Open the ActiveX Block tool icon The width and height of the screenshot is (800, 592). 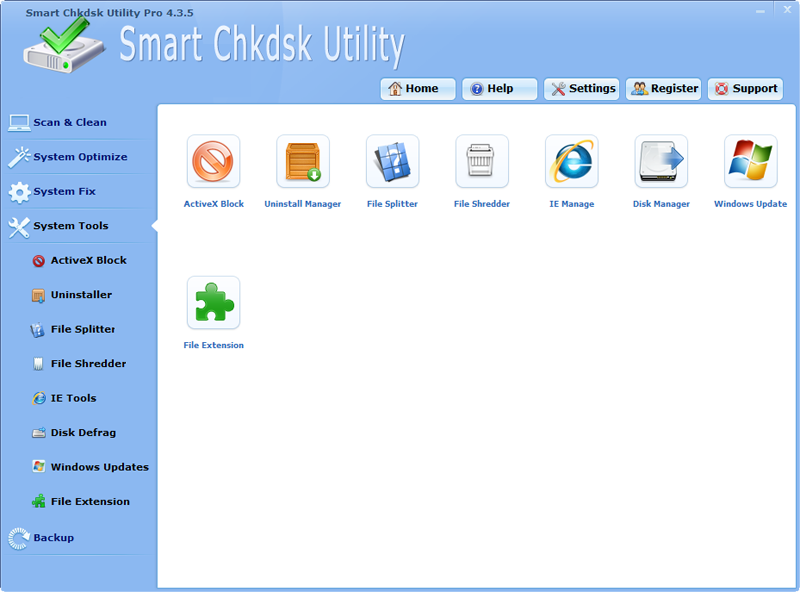click(213, 161)
